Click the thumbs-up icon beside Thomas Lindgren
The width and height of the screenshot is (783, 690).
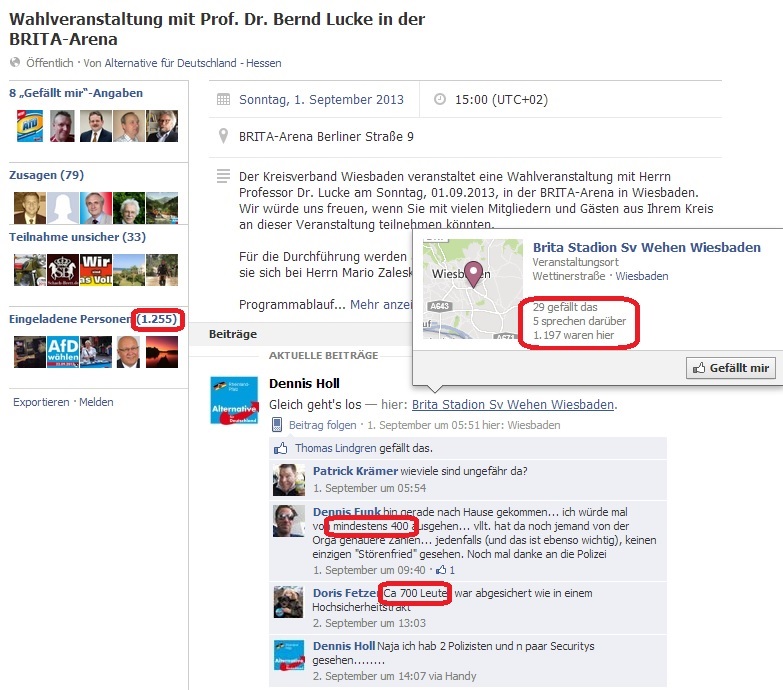281,448
